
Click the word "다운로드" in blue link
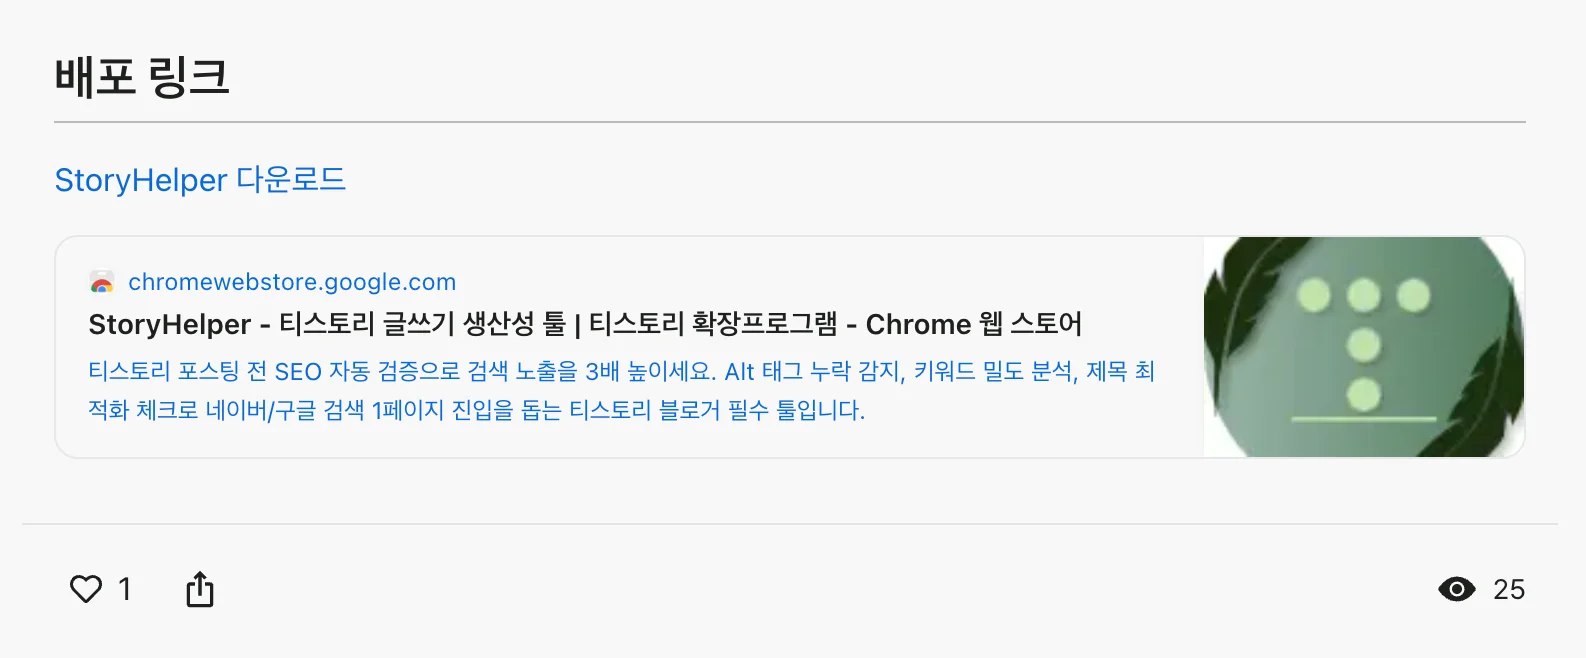pyautogui.click(x=291, y=180)
